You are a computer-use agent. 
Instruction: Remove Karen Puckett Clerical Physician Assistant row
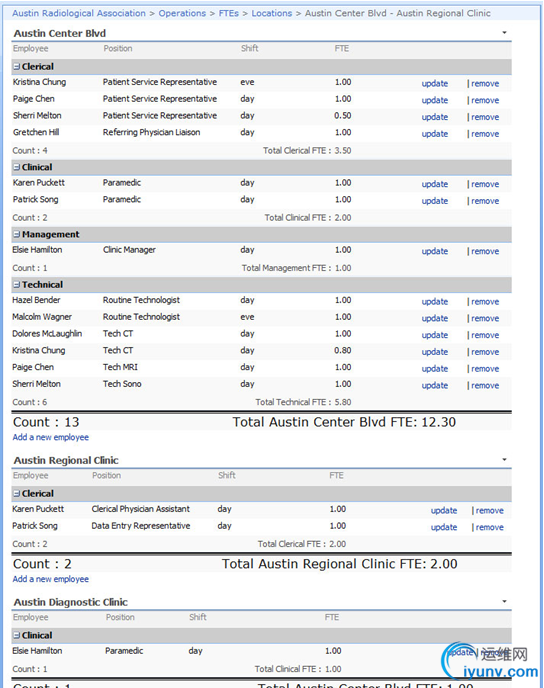[x=490, y=511]
